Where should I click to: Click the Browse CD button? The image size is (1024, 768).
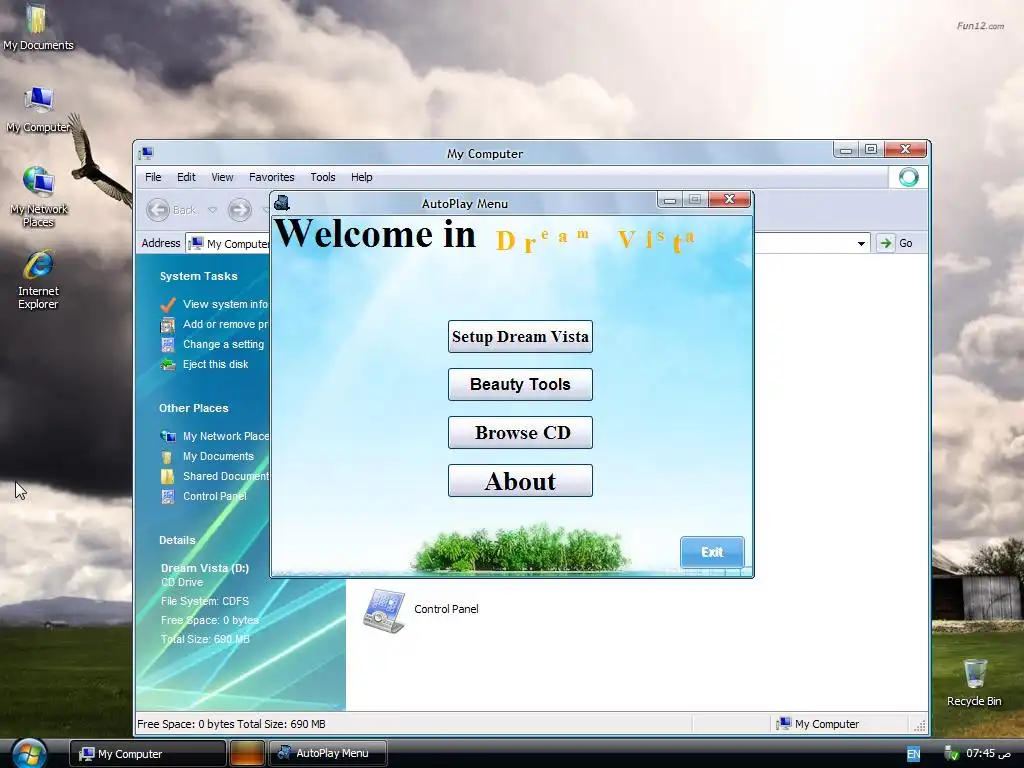click(520, 432)
